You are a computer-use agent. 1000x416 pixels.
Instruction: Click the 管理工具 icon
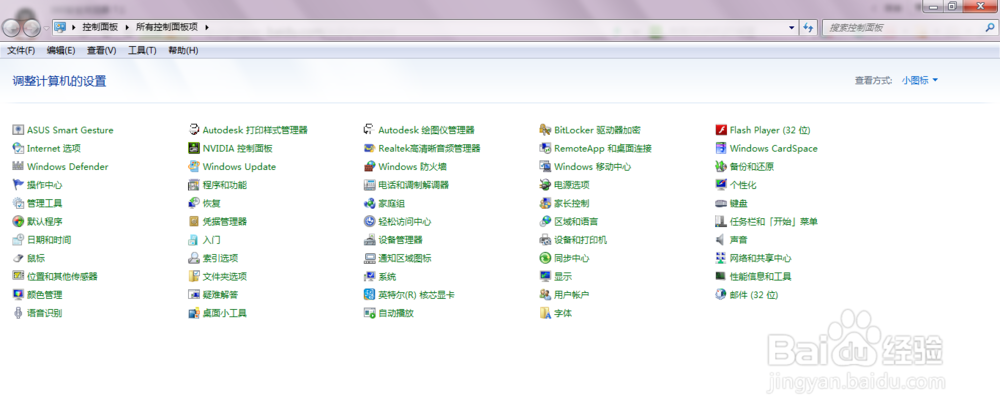[18, 204]
